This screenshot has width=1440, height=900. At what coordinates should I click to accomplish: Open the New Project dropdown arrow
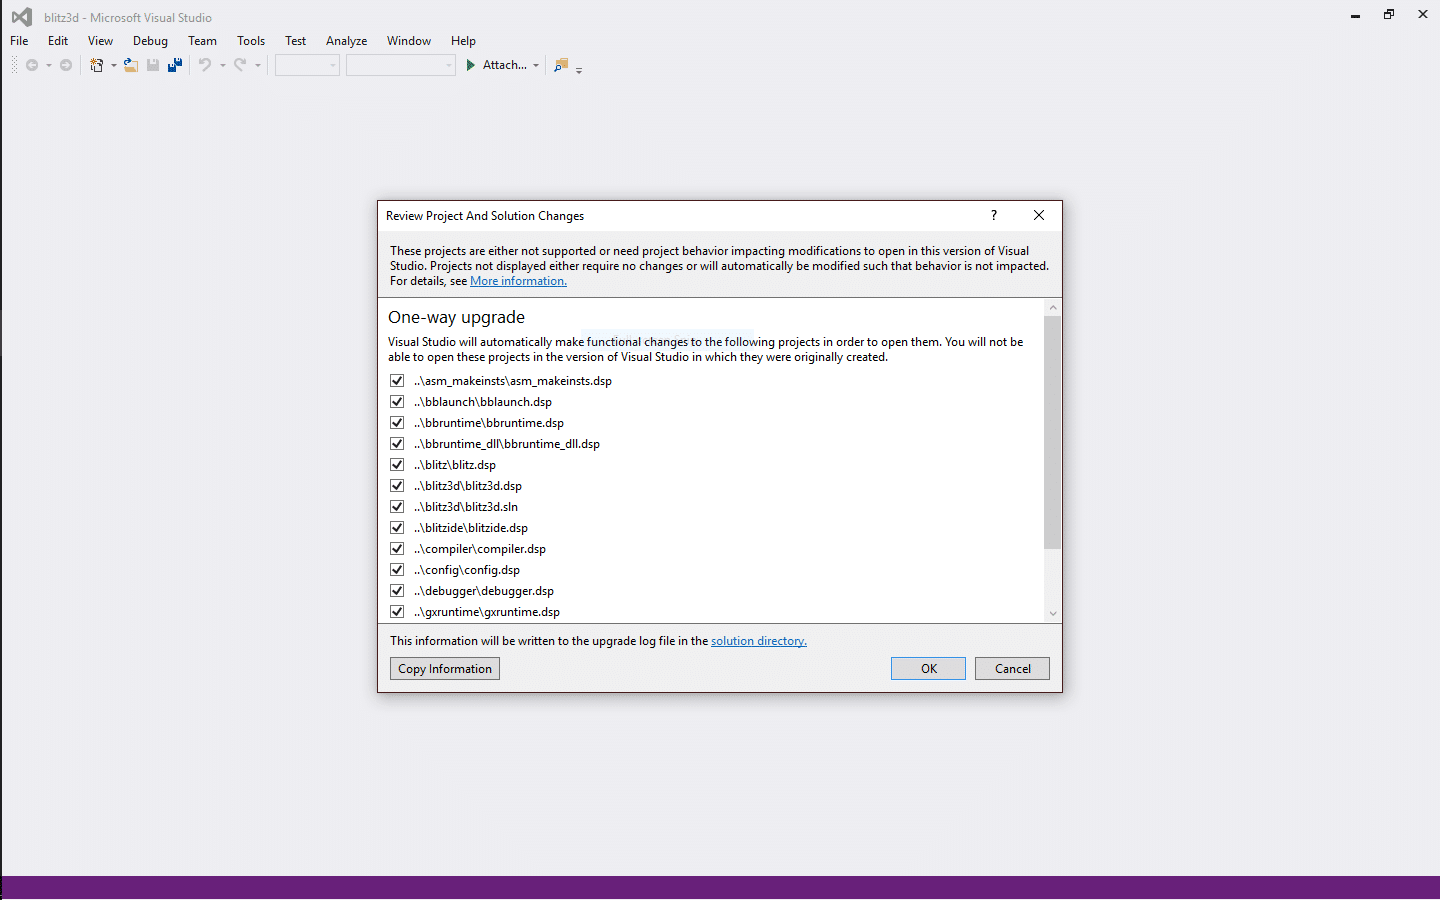(113, 66)
